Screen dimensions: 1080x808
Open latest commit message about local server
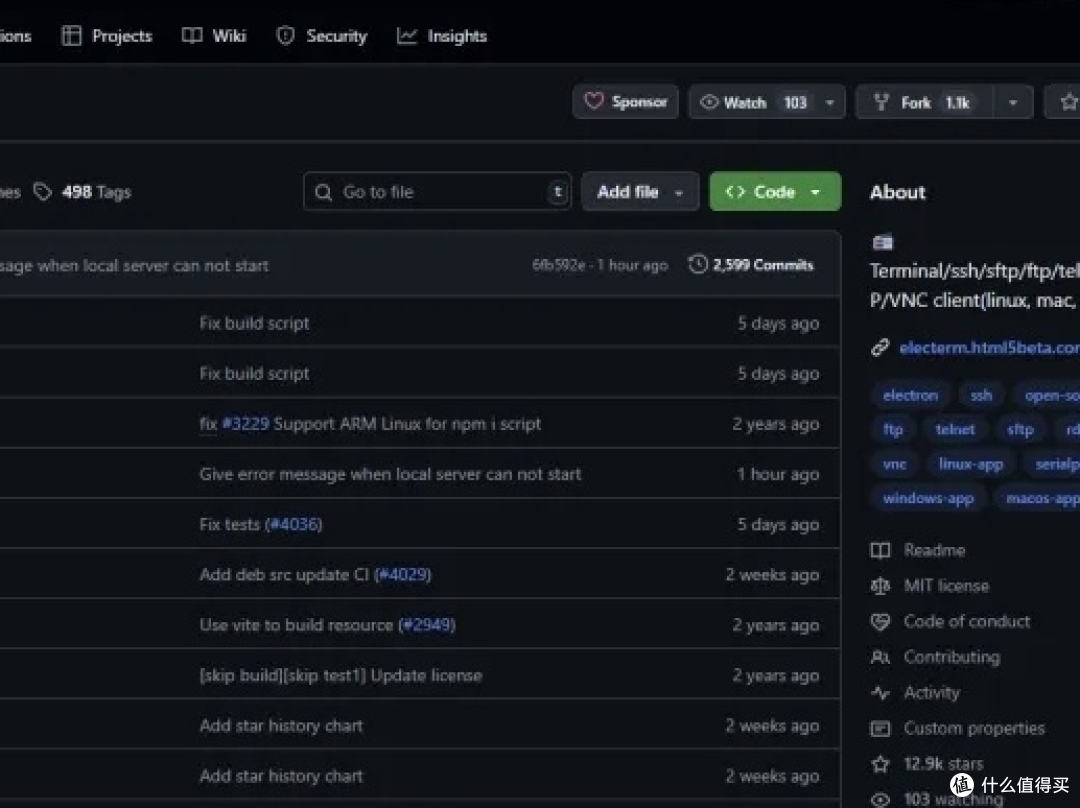(134, 265)
